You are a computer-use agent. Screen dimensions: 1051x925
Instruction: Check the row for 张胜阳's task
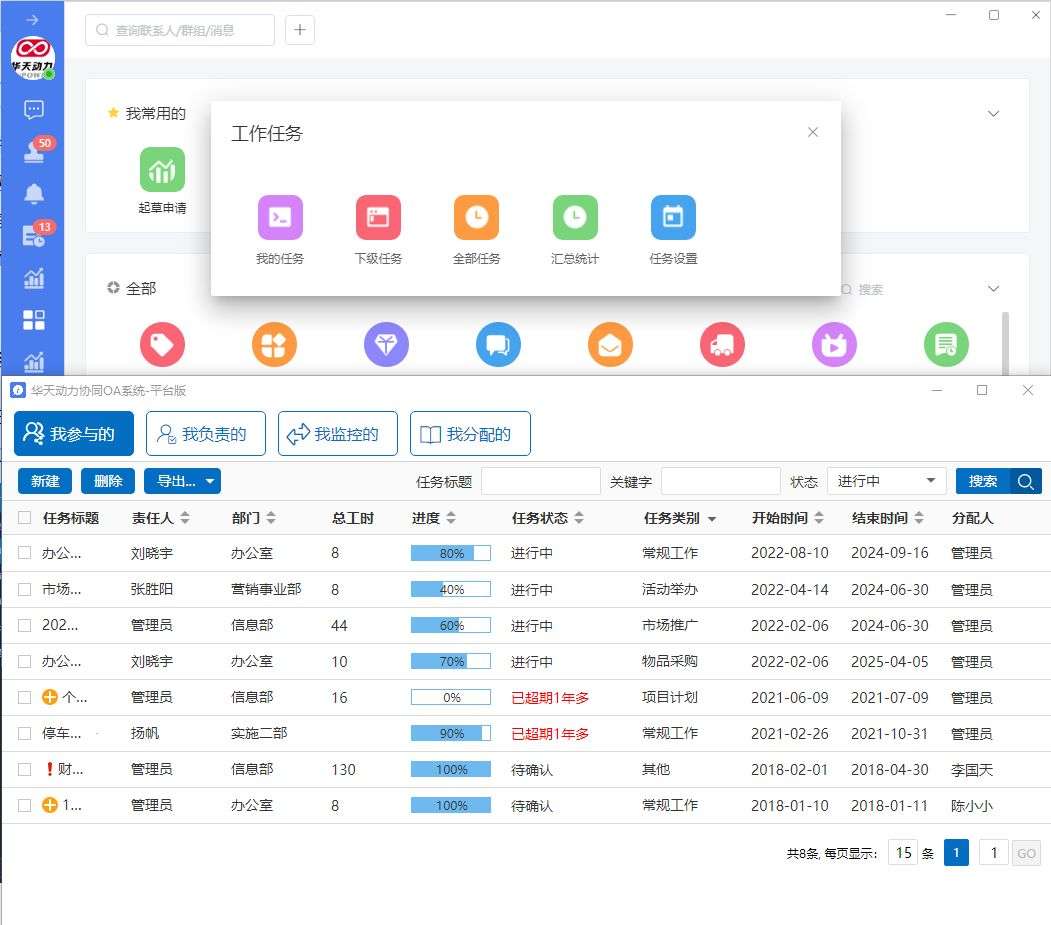(25, 590)
